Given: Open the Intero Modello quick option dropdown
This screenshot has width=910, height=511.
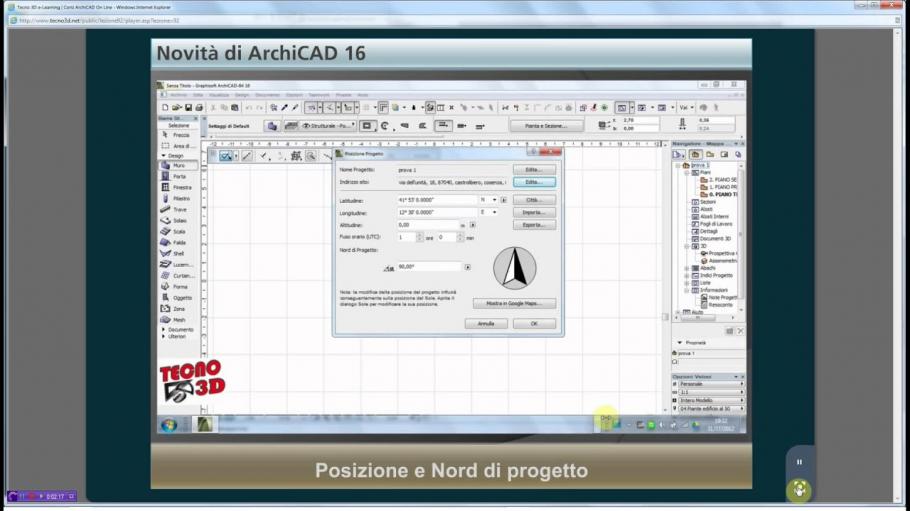Looking at the screenshot, I should (711, 401).
